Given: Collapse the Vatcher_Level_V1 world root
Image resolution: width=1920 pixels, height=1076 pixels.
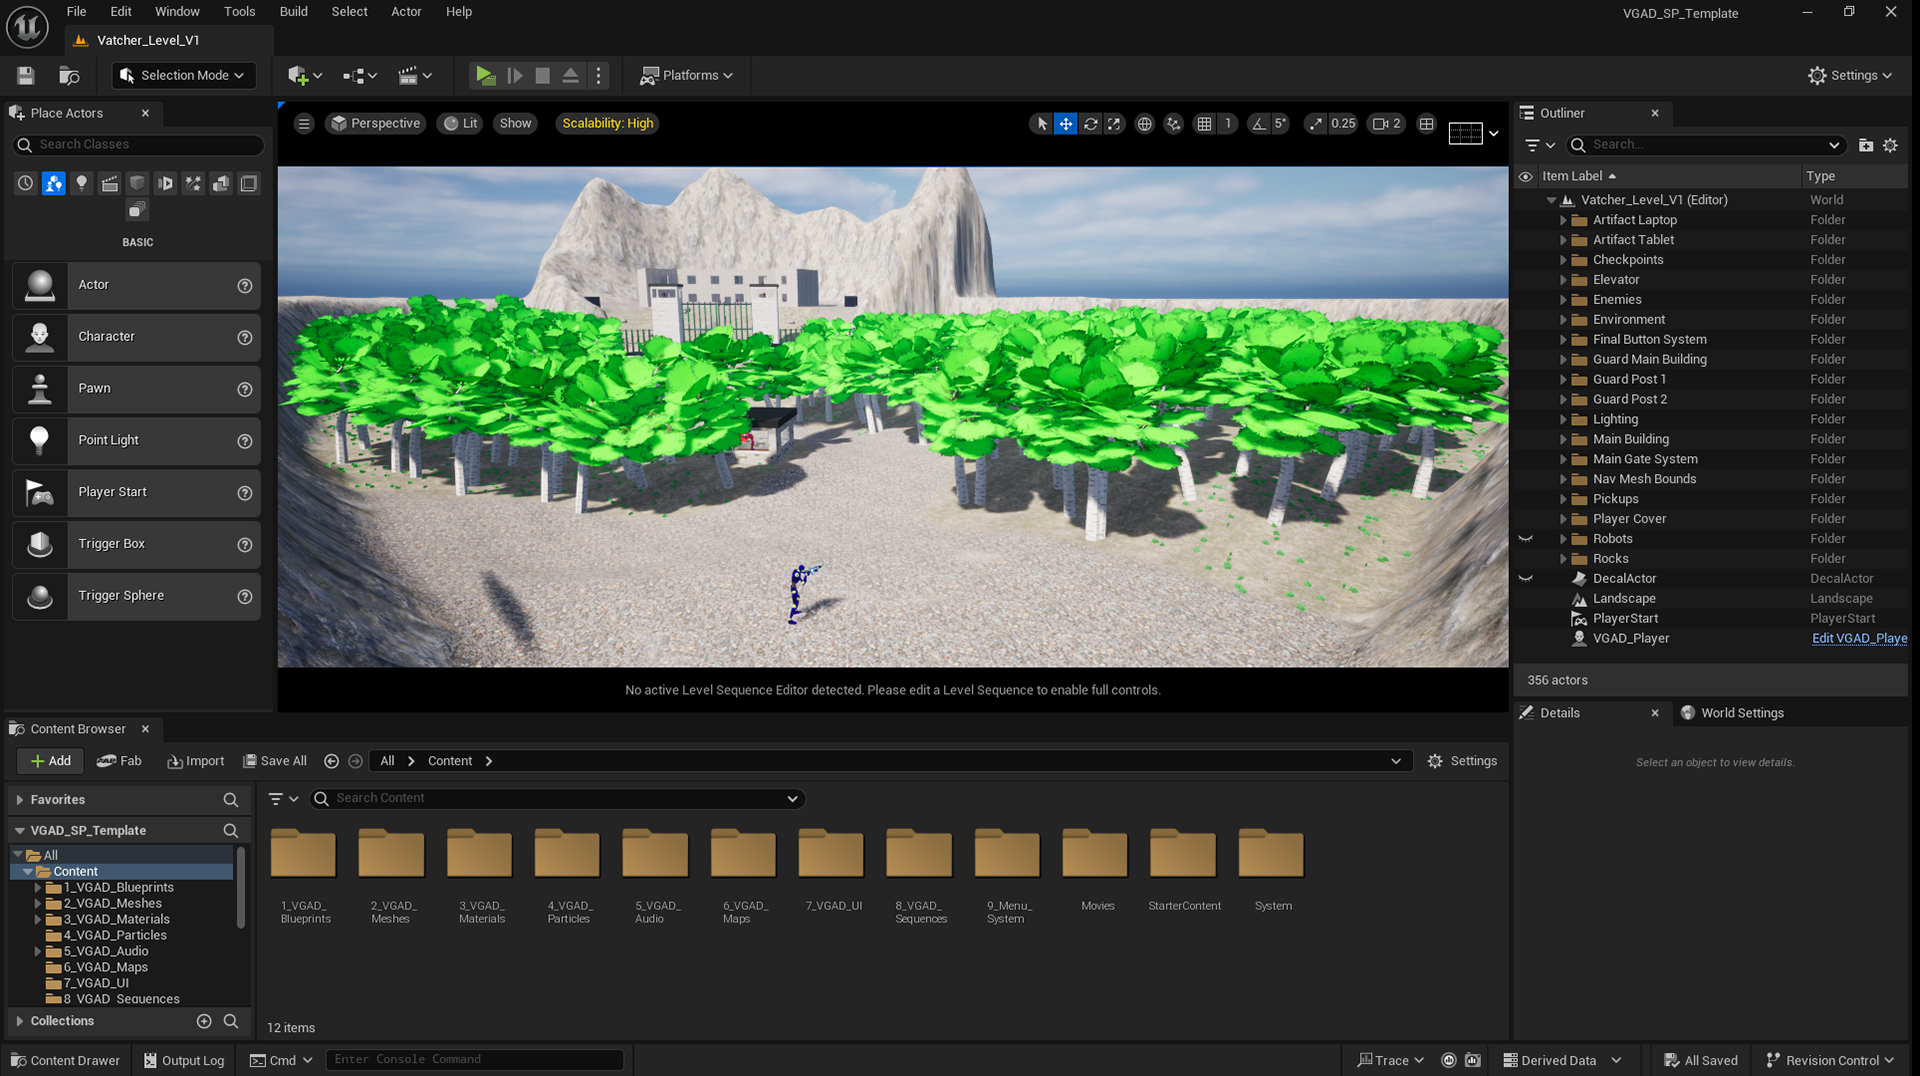Looking at the screenshot, I should [1551, 200].
